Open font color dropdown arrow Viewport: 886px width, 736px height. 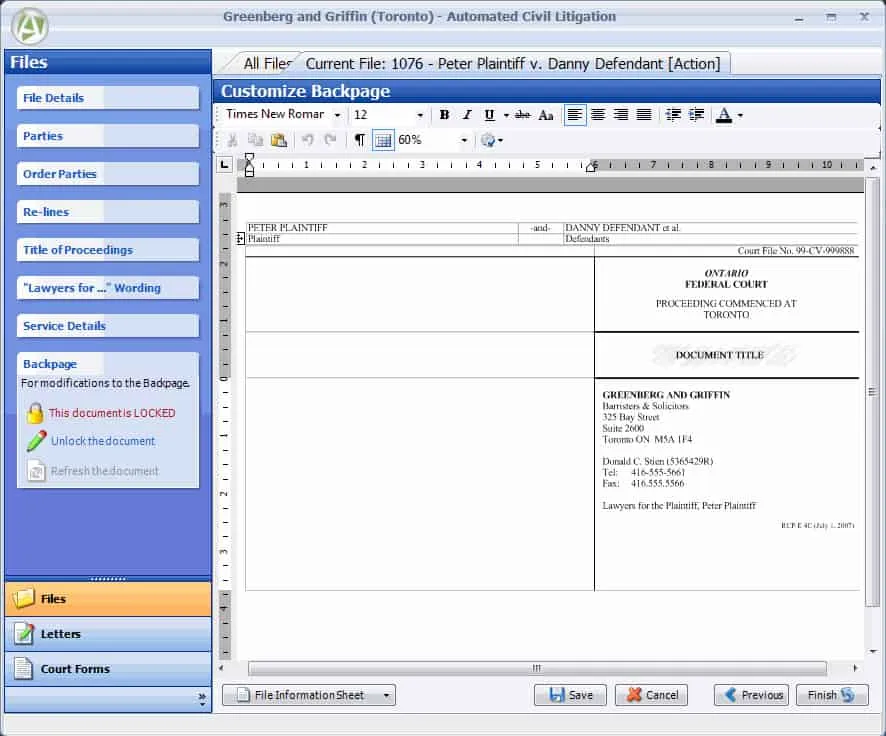click(x=740, y=116)
